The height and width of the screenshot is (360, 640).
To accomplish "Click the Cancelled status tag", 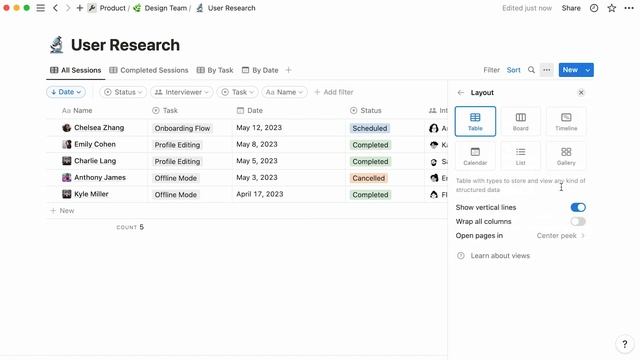I will [369, 178].
